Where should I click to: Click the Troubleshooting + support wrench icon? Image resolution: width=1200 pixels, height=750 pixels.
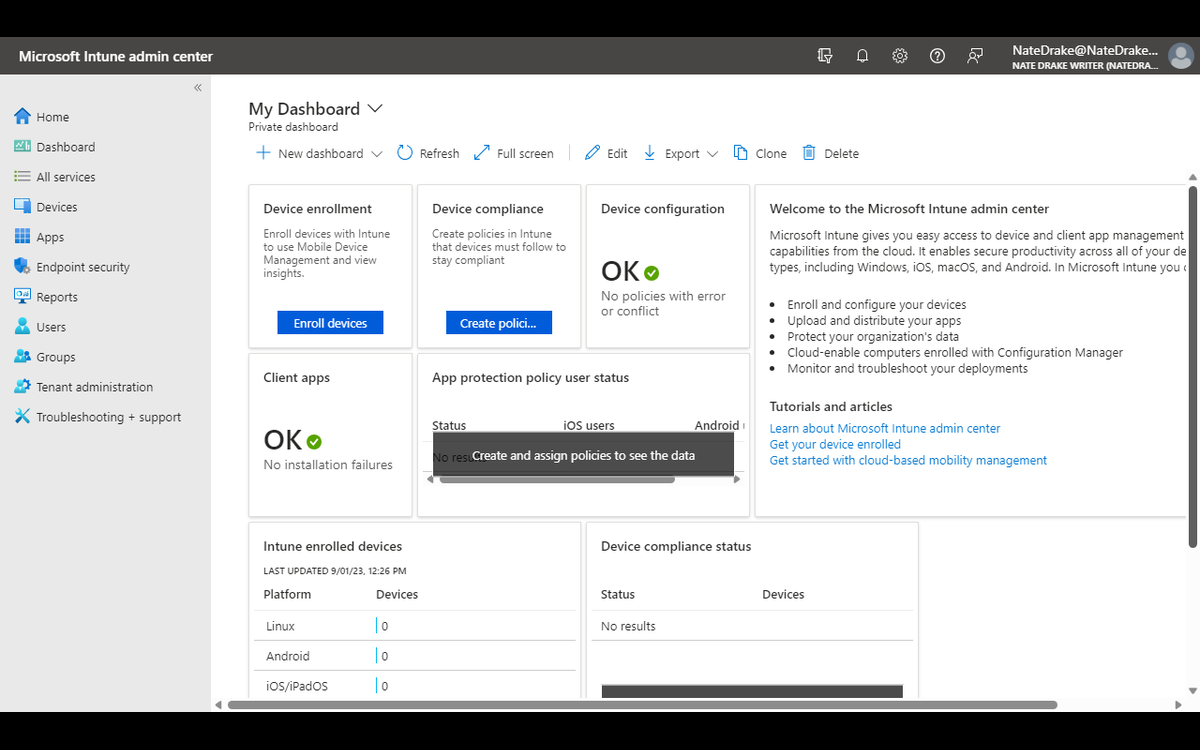tap(22, 417)
